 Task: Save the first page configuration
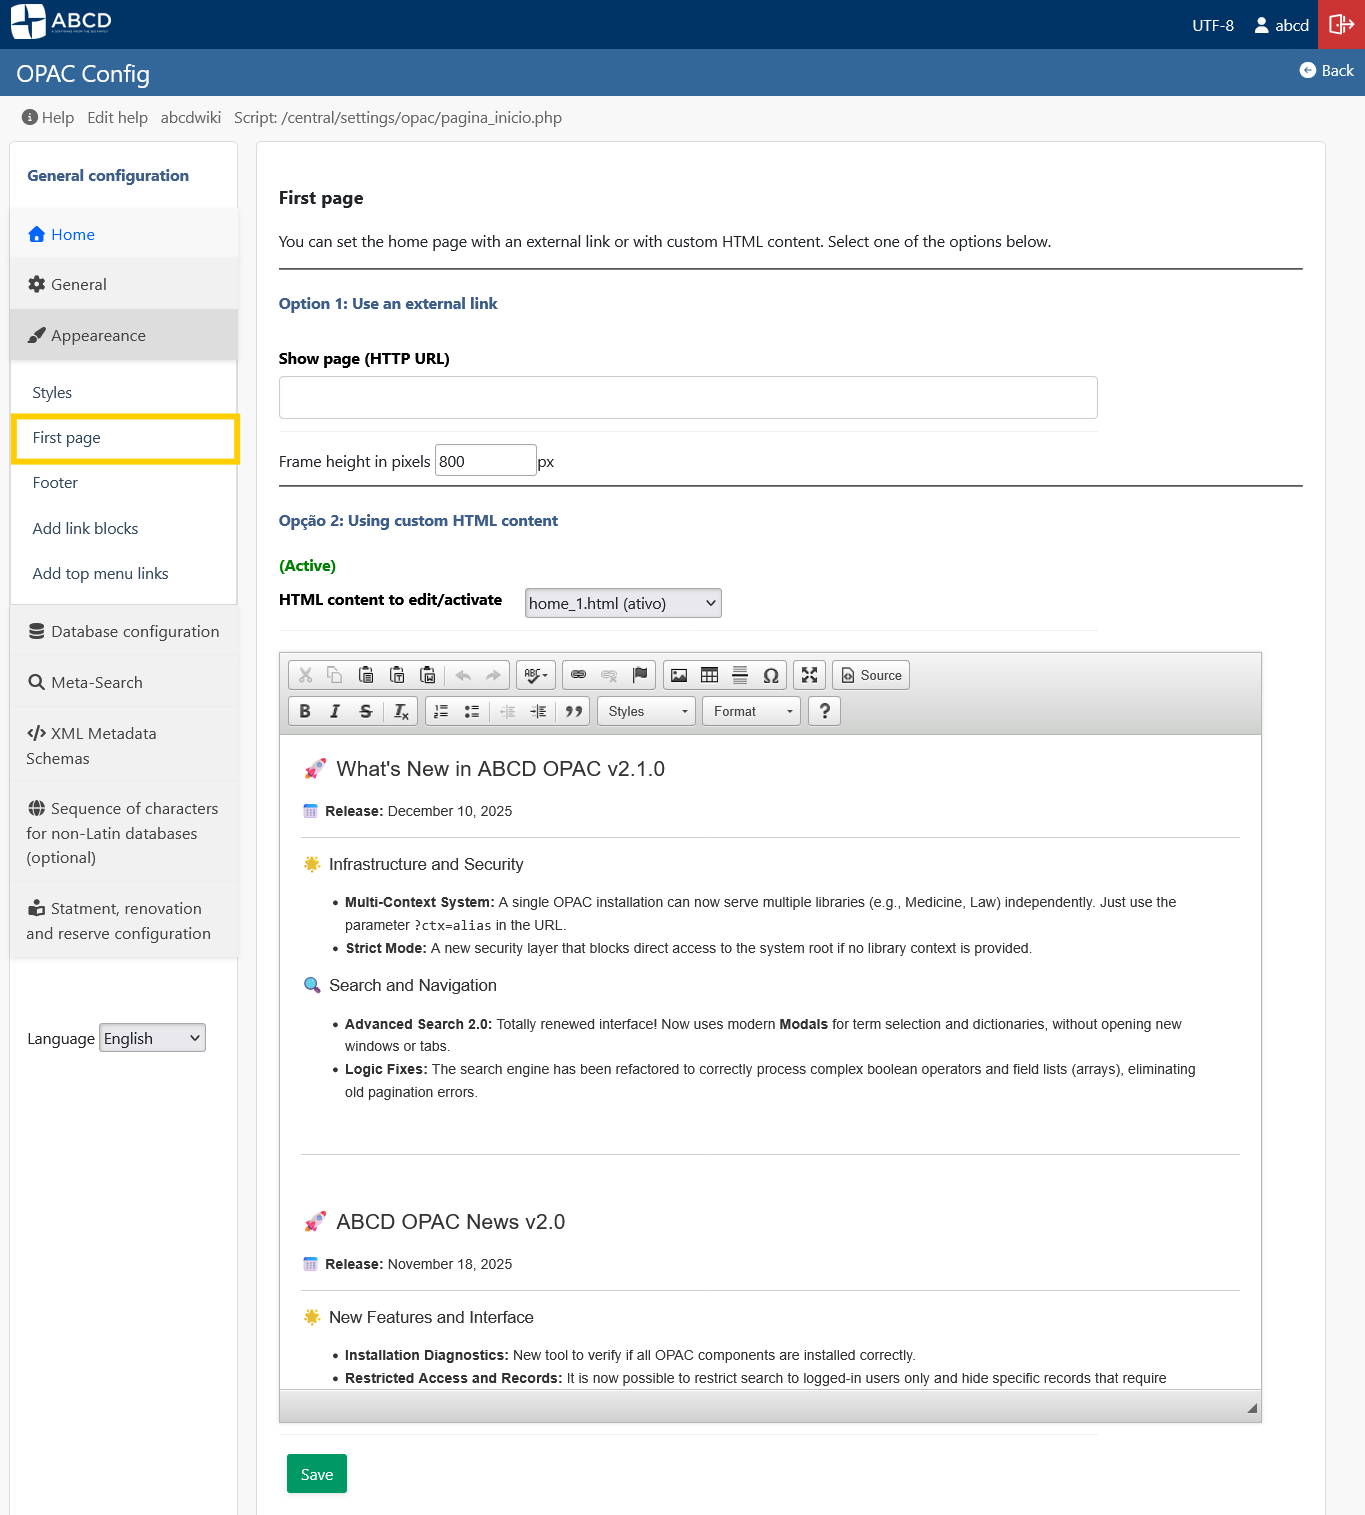point(316,1473)
